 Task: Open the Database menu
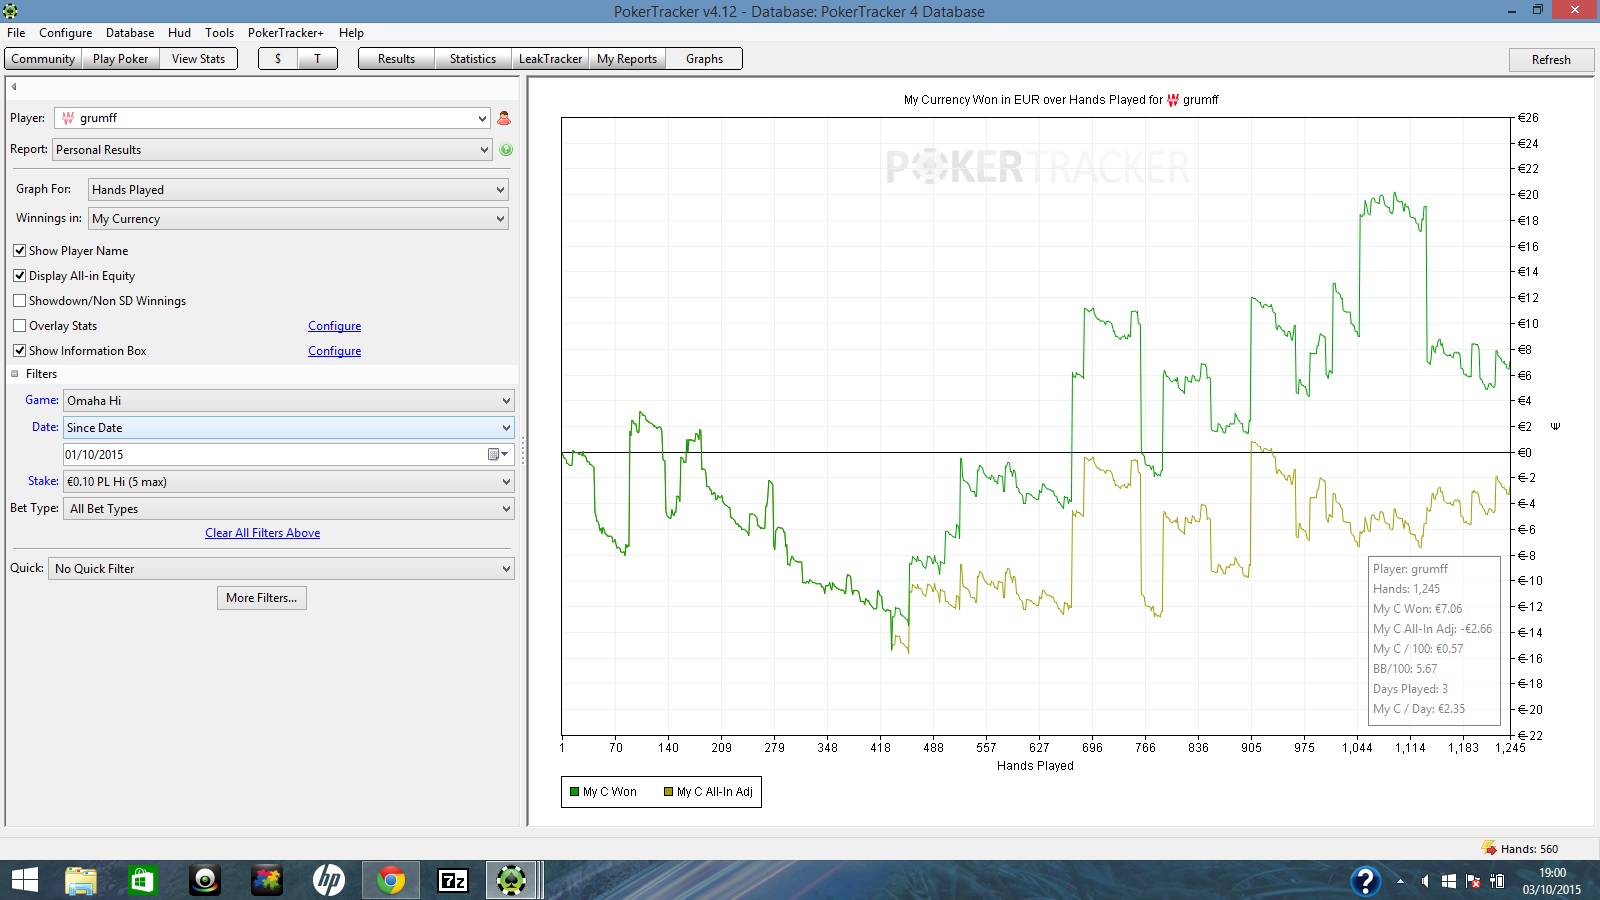[x=130, y=33]
